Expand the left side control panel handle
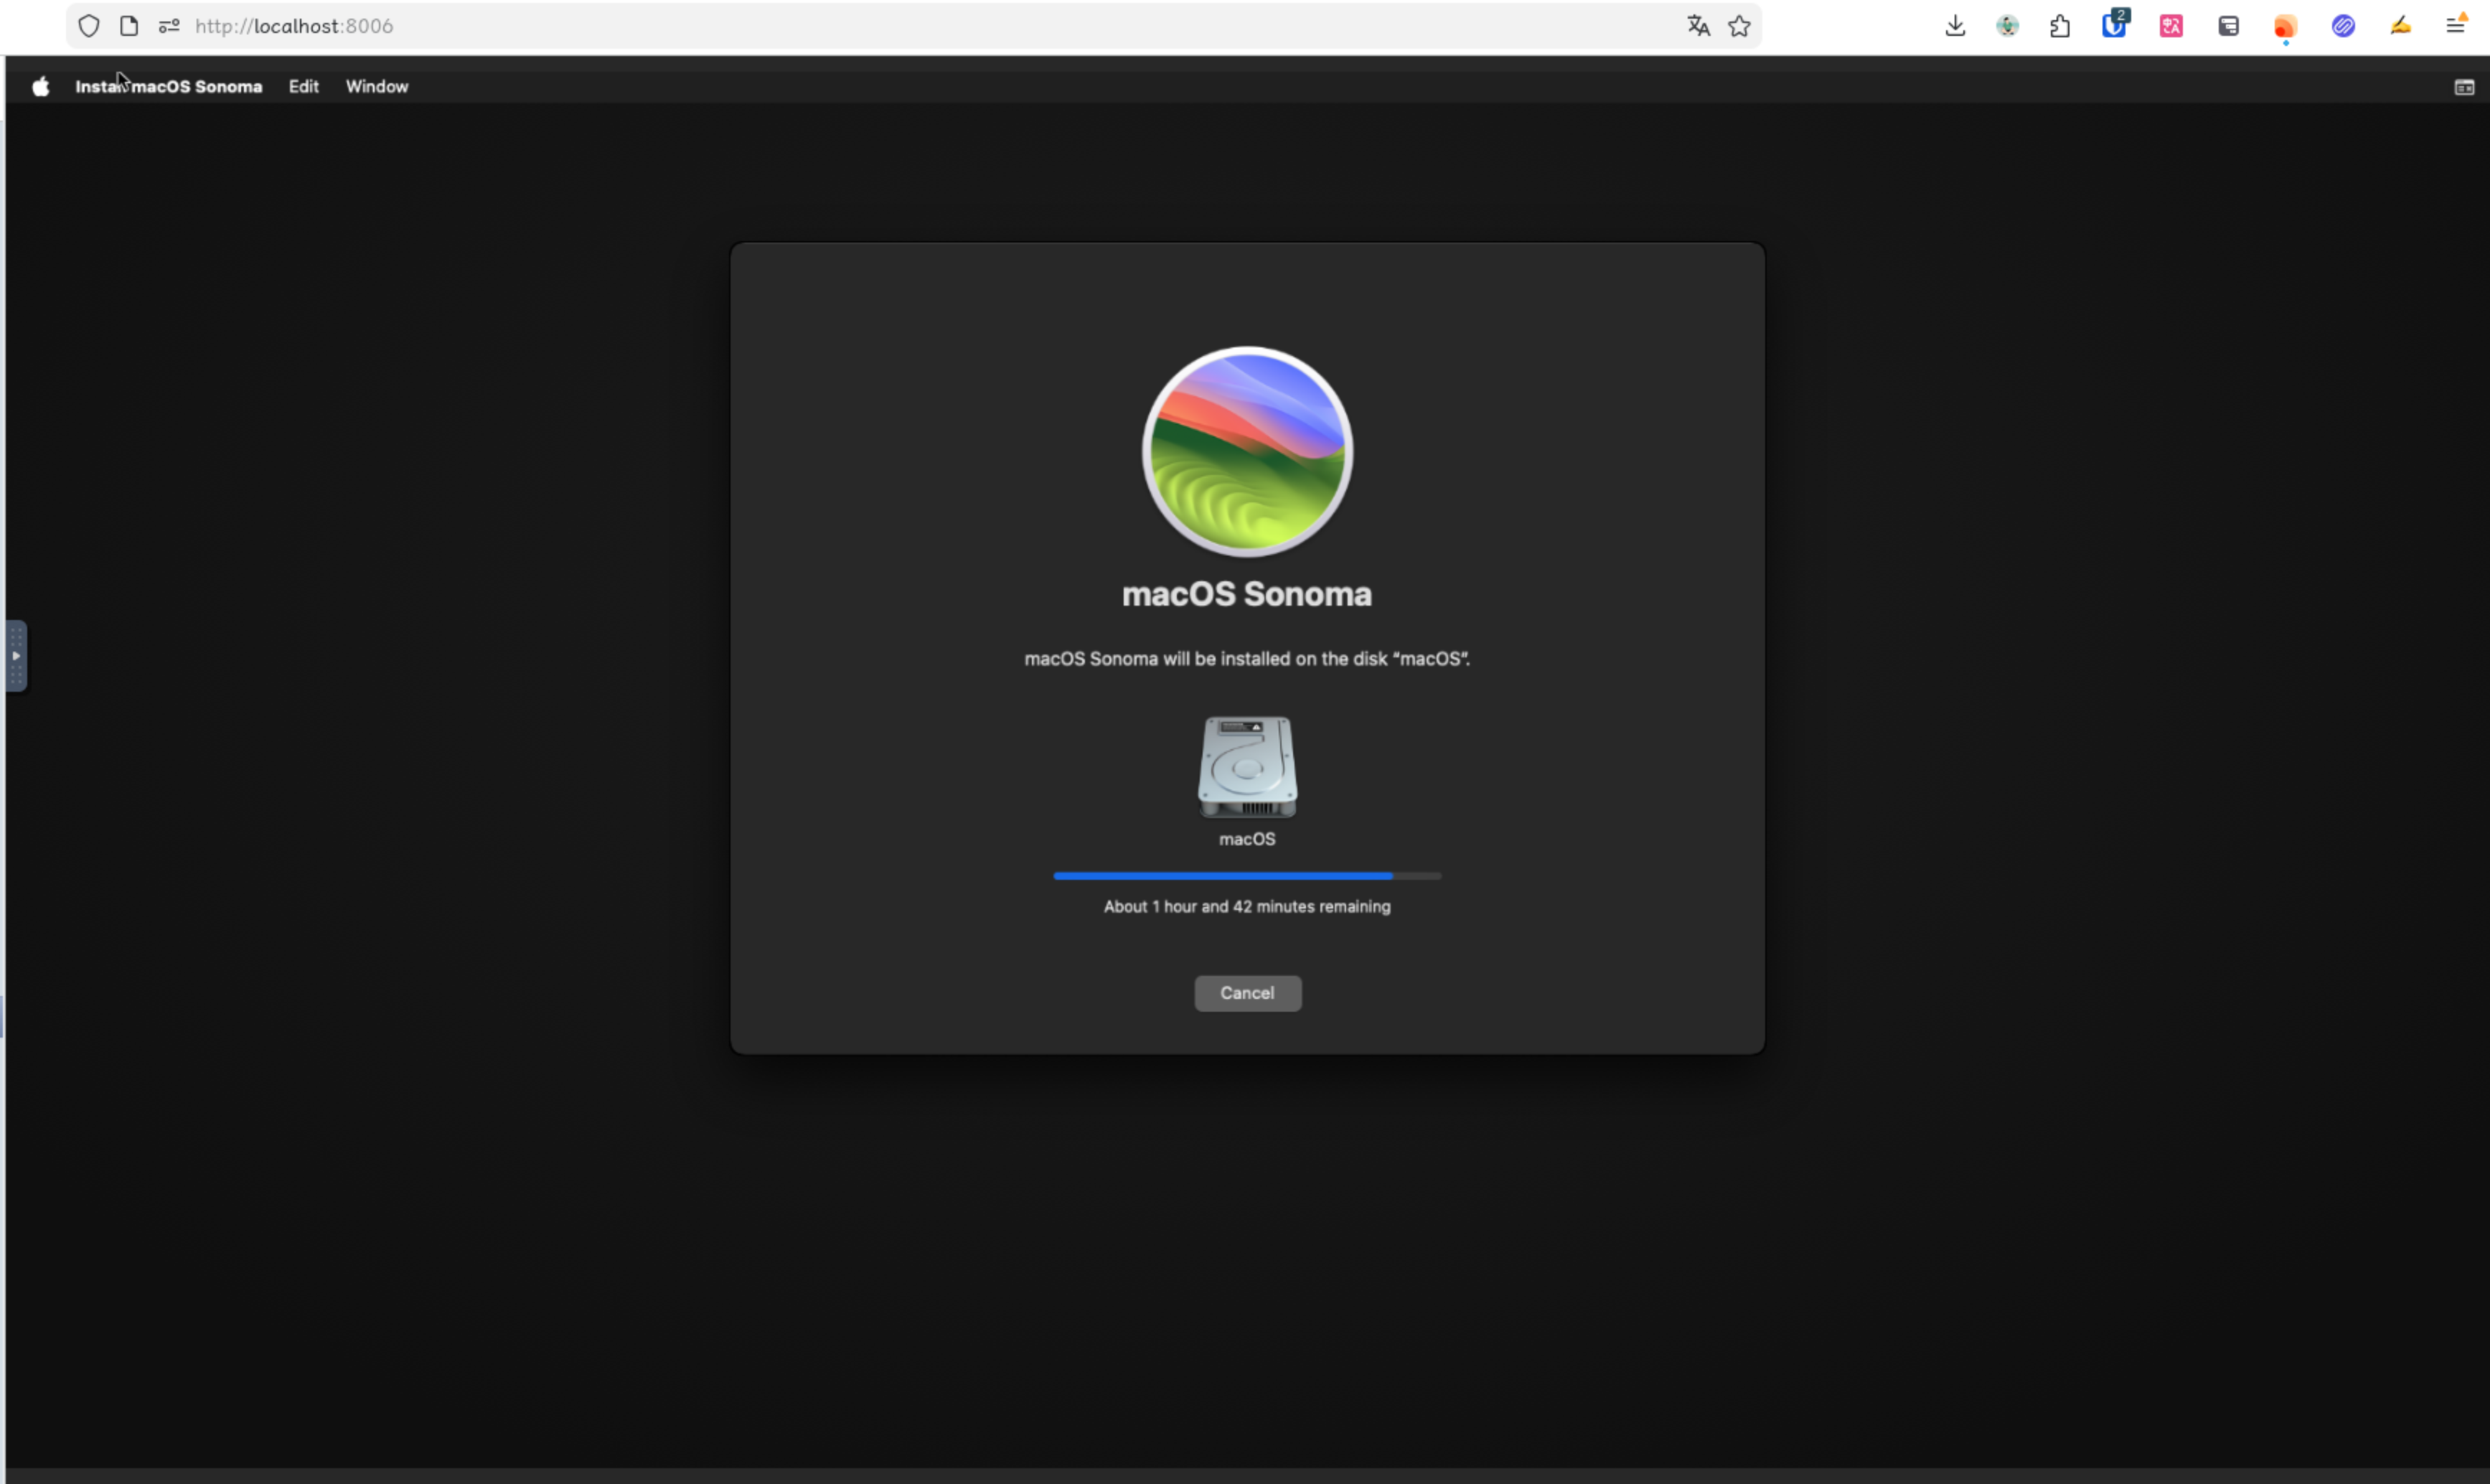The width and height of the screenshot is (2490, 1484). [16, 656]
